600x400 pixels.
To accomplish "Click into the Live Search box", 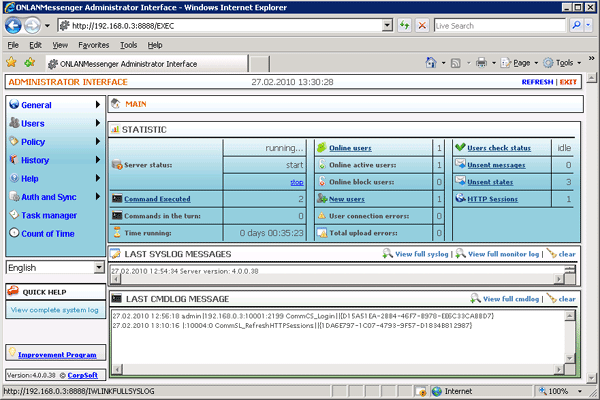I will click(500, 26).
